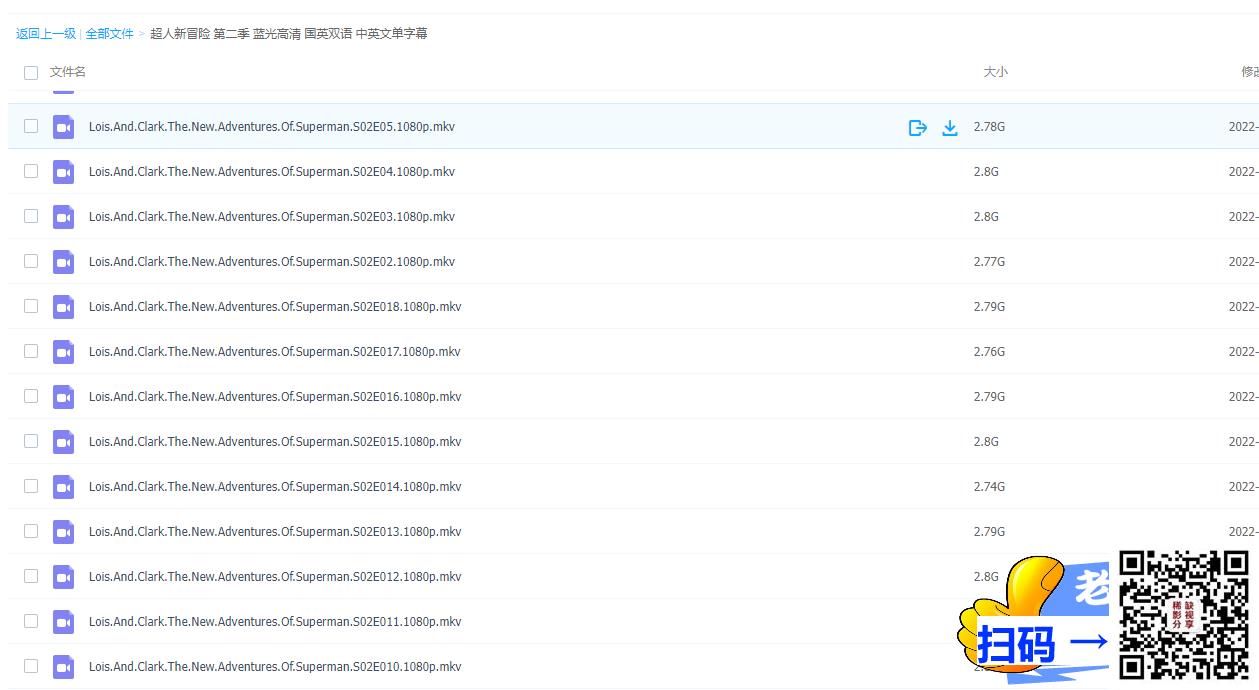This screenshot has width=1259, height=690.
Task: Open Lois.And.Clark S02E05.1080p.mkv file name
Action: point(272,127)
